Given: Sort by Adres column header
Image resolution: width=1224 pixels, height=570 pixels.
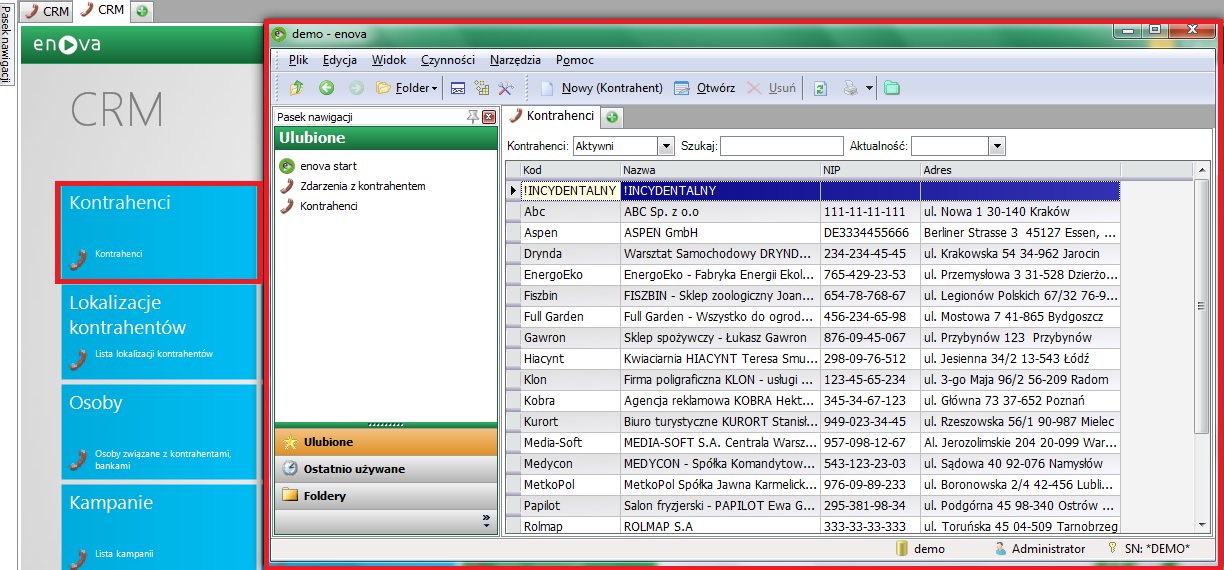Looking at the screenshot, I should pyautogui.click(x=1020, y=170).
